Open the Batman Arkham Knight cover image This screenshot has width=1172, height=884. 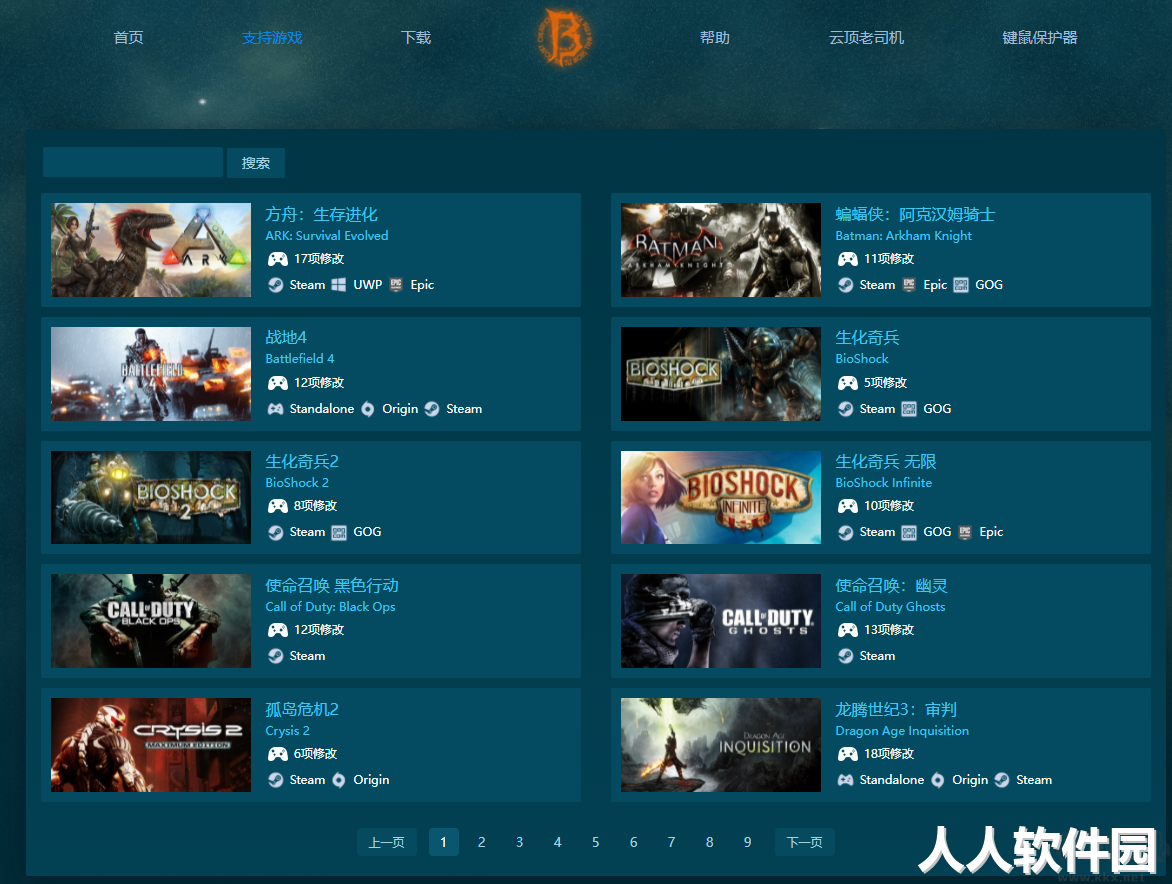click(721, 250)
